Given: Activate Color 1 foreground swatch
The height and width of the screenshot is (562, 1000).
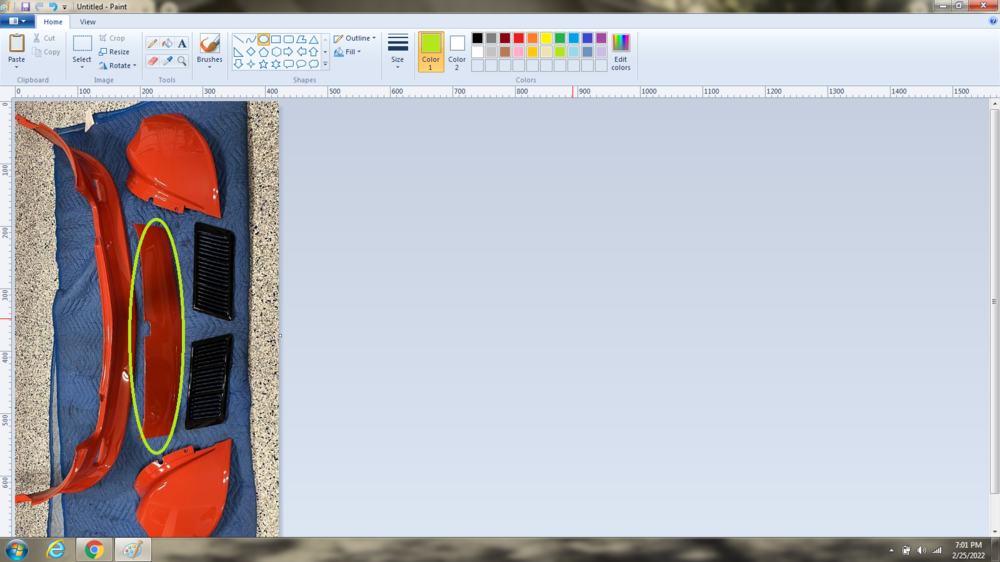Looking at the screenshot, I should point(430,52).
